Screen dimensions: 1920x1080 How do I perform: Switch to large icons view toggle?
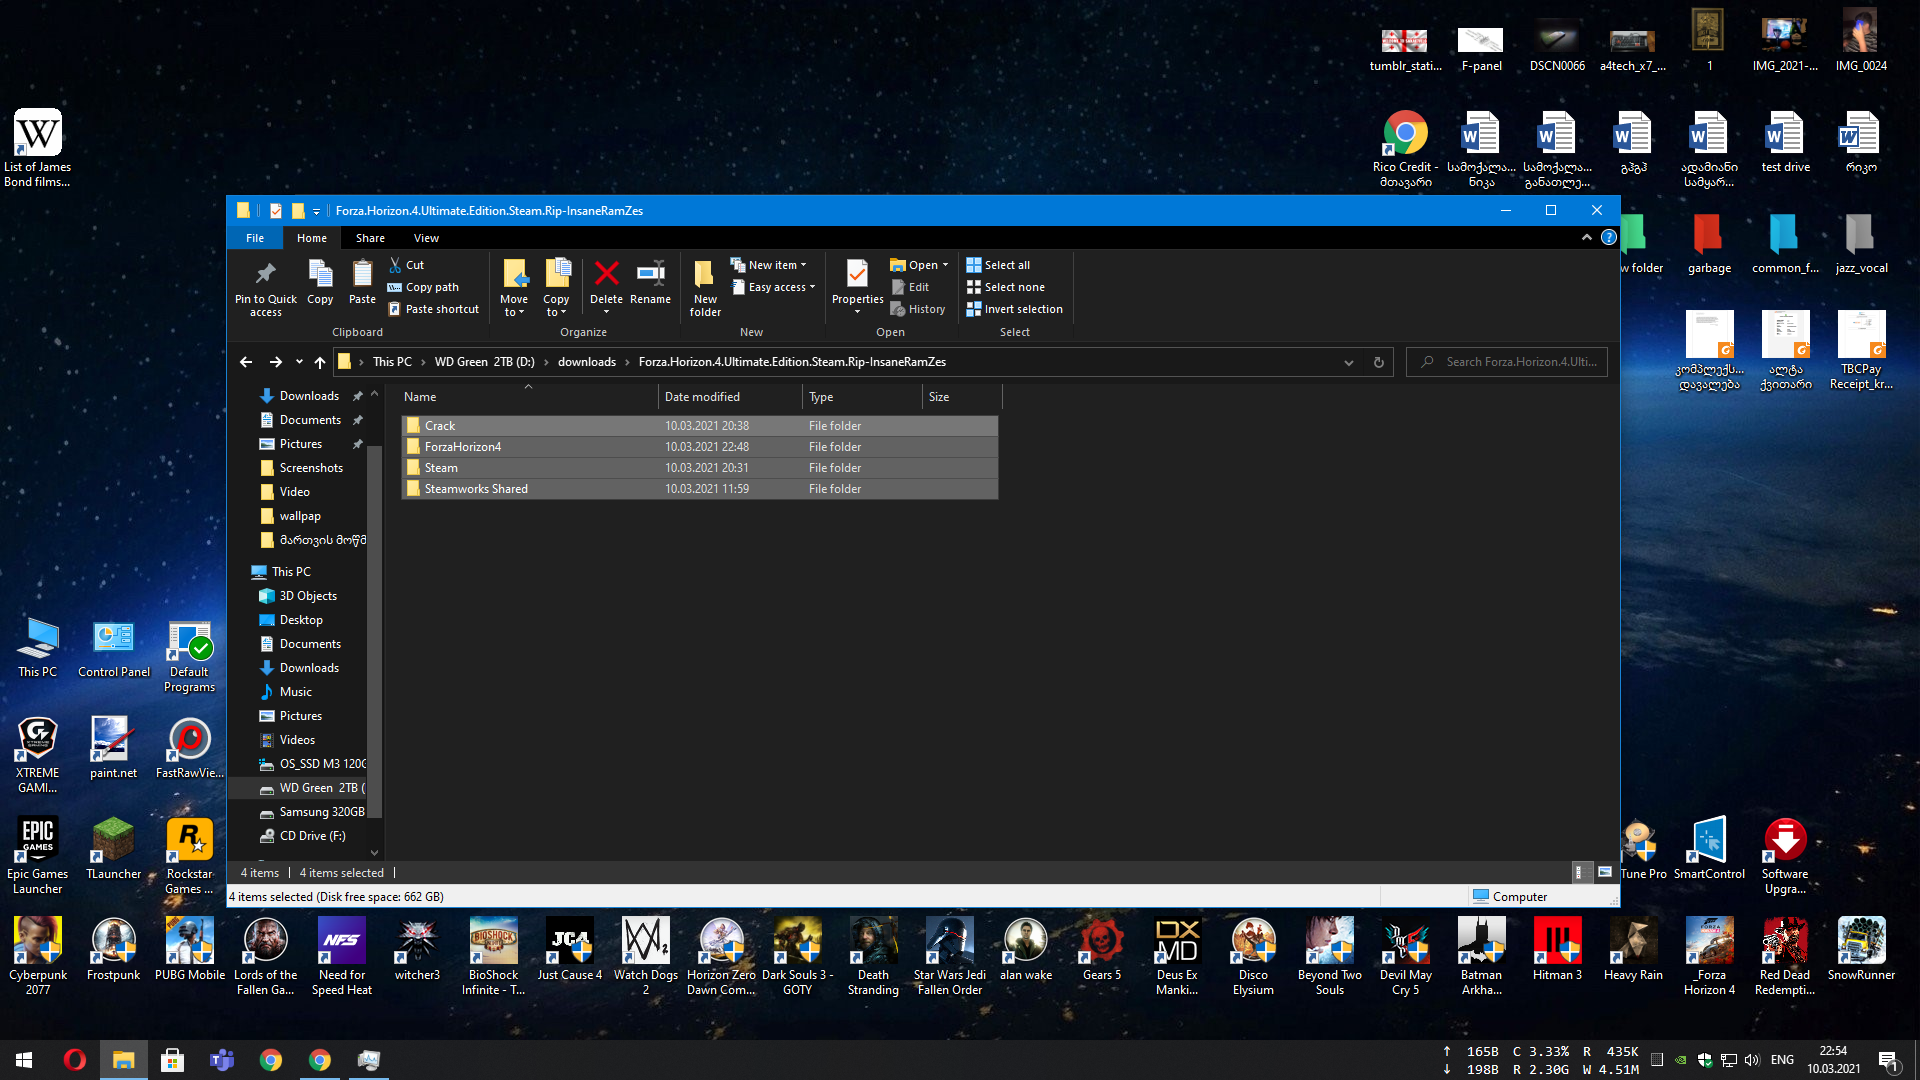[1605, 873]
